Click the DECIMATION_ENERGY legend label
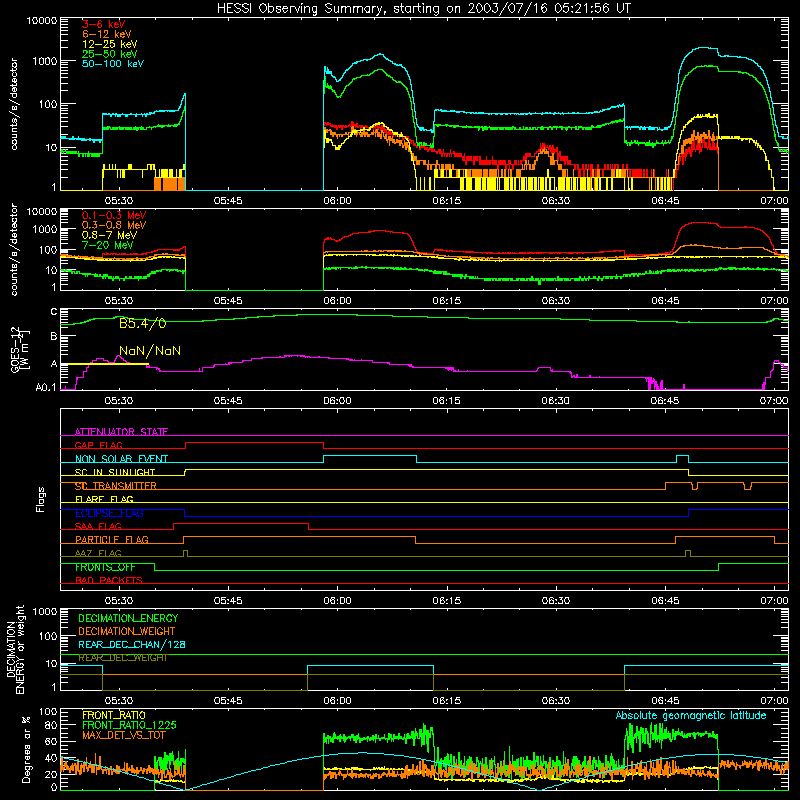The image size is (800, 800). click(x=128, y=618)
